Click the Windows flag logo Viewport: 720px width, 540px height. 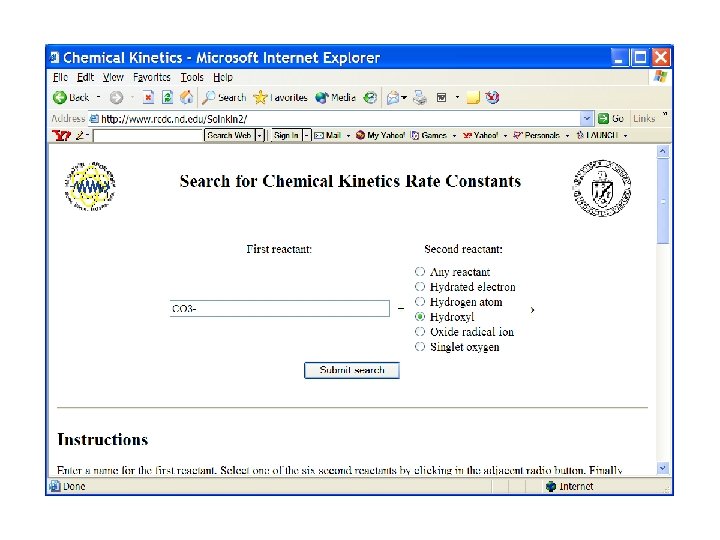point(660,76)
